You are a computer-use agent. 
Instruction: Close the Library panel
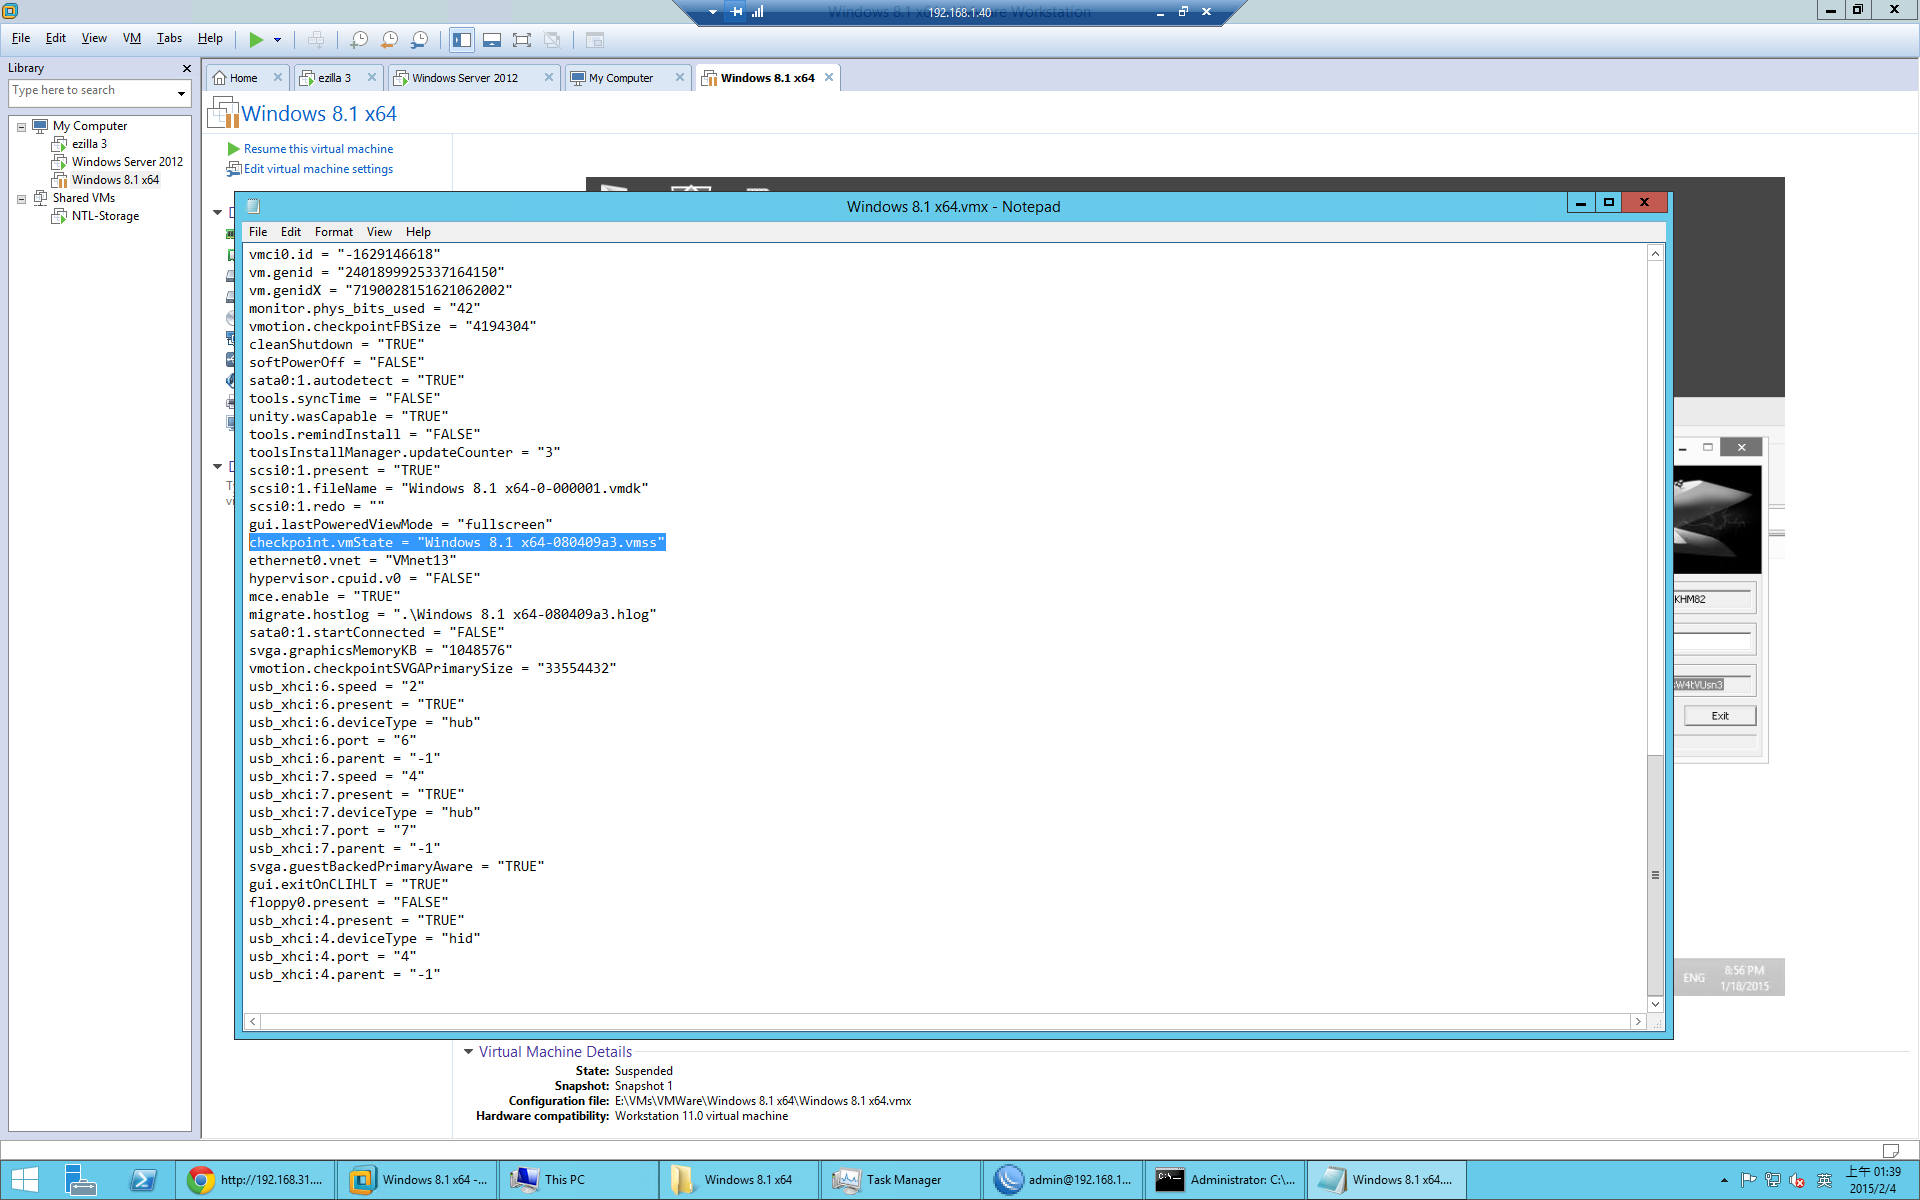[x=186, y=68]
